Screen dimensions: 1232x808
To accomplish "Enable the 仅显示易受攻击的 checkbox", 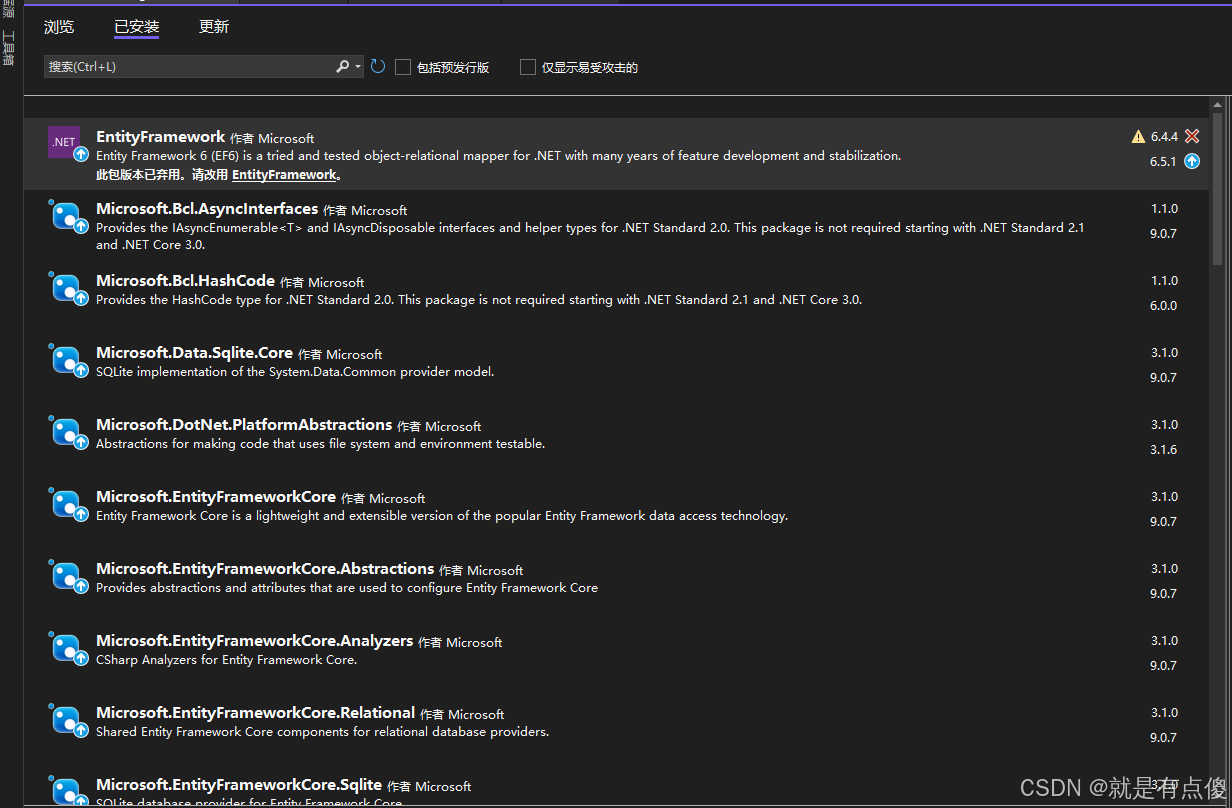I will pos(528,67).
